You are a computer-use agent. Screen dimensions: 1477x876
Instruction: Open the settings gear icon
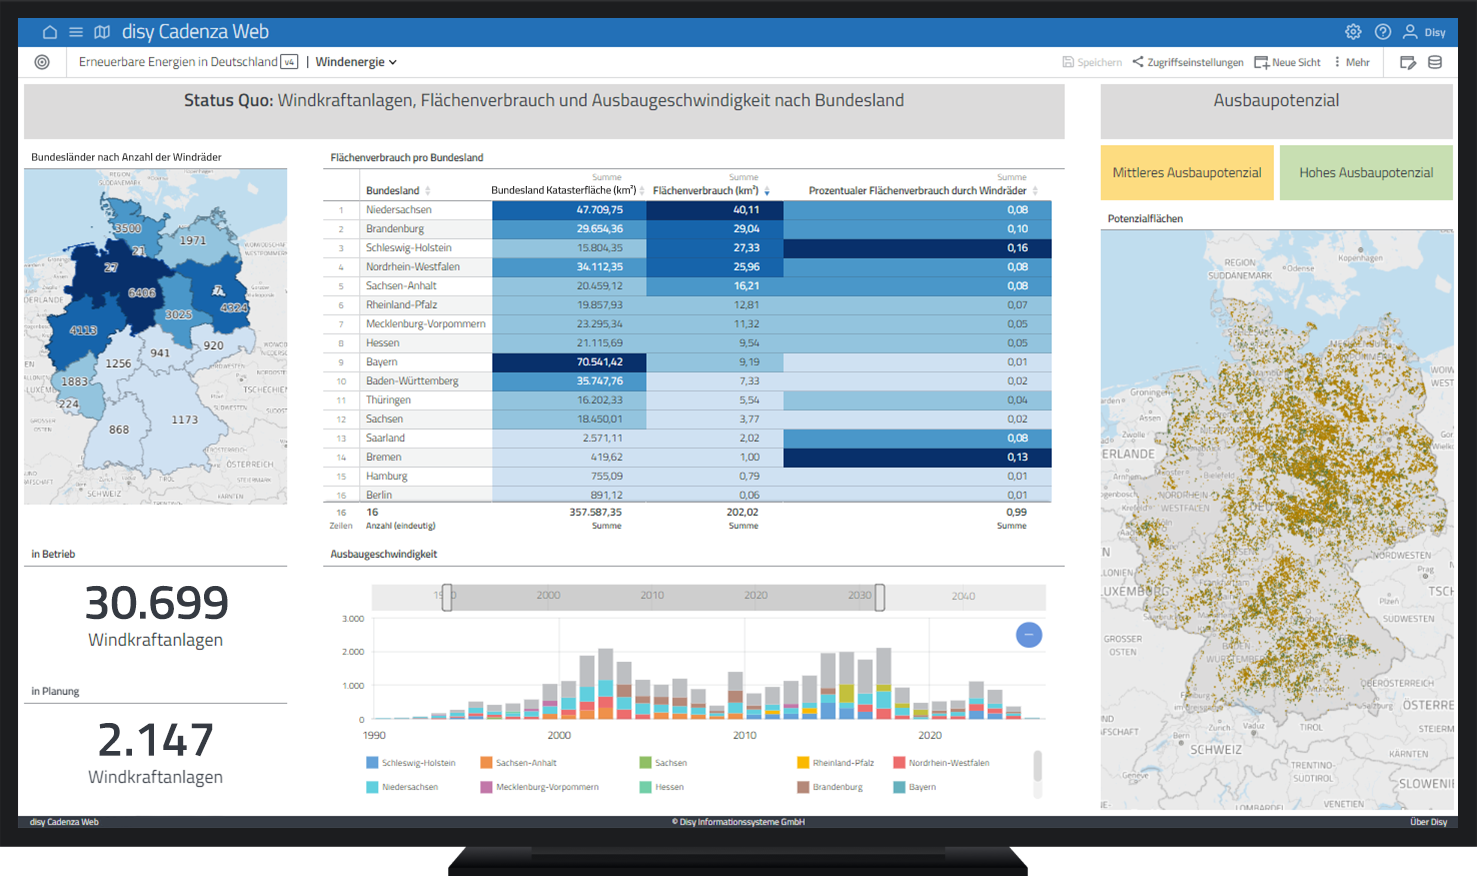click(1353, 31)
